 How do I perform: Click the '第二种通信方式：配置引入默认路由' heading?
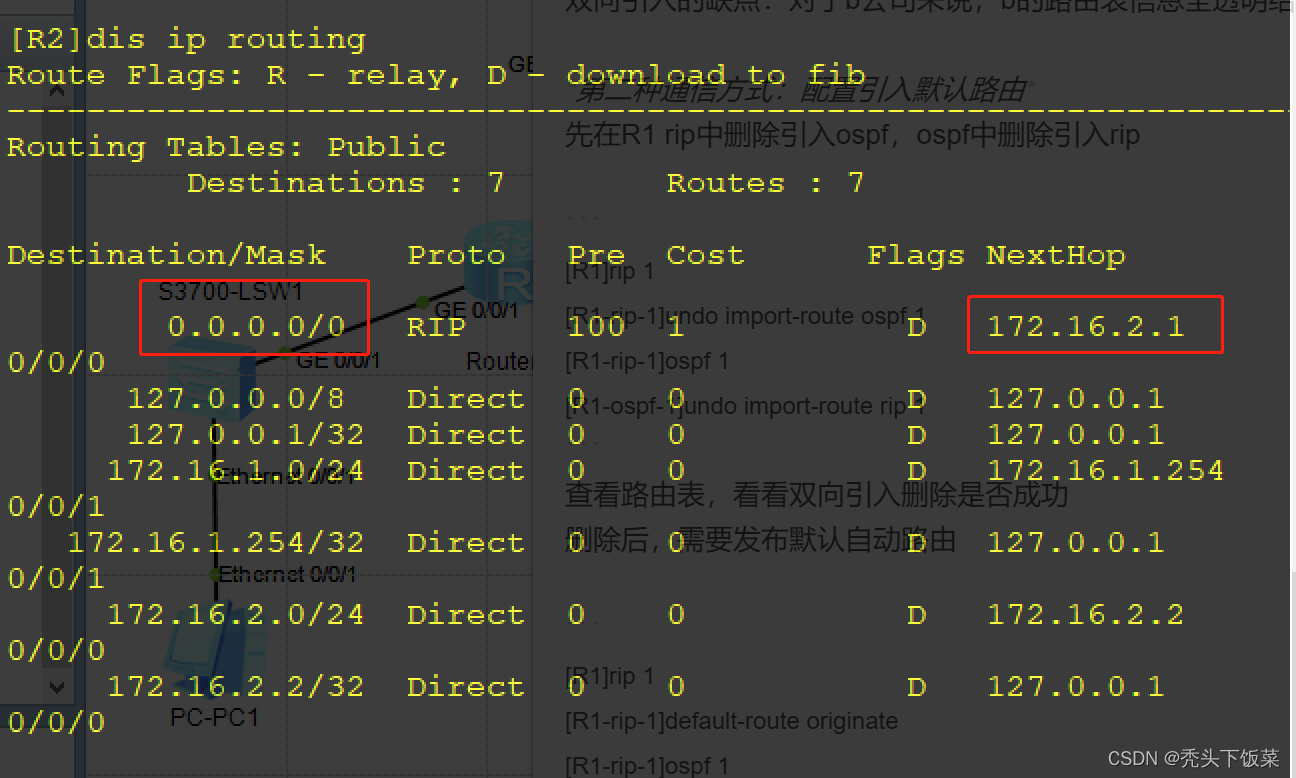tap(801, 91)
